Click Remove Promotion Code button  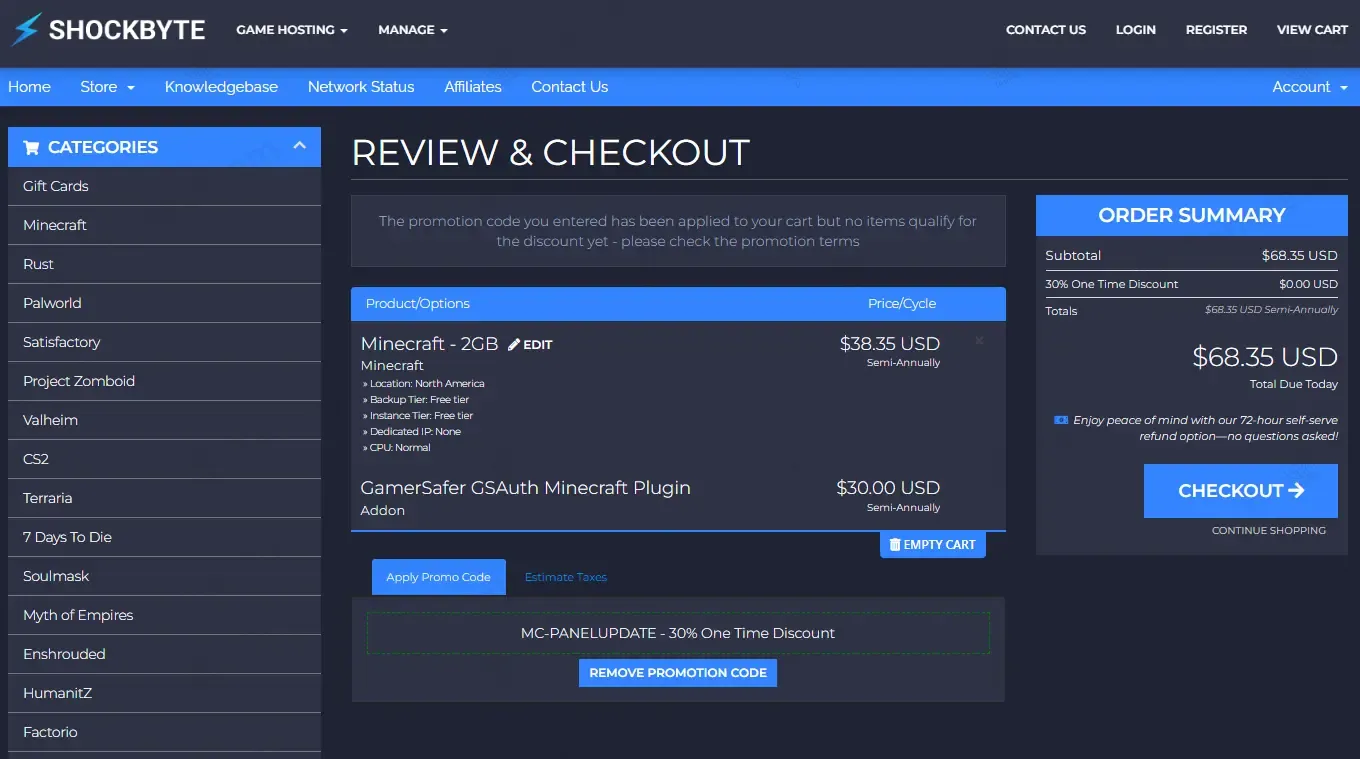(677, 673)
